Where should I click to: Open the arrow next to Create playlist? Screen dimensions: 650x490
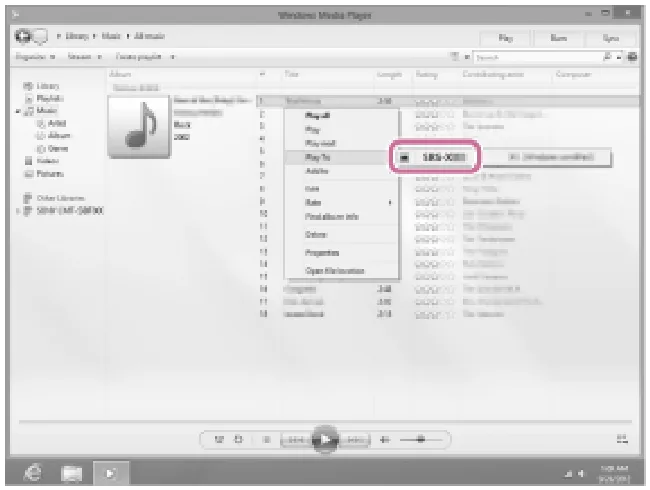pos(172,57)
